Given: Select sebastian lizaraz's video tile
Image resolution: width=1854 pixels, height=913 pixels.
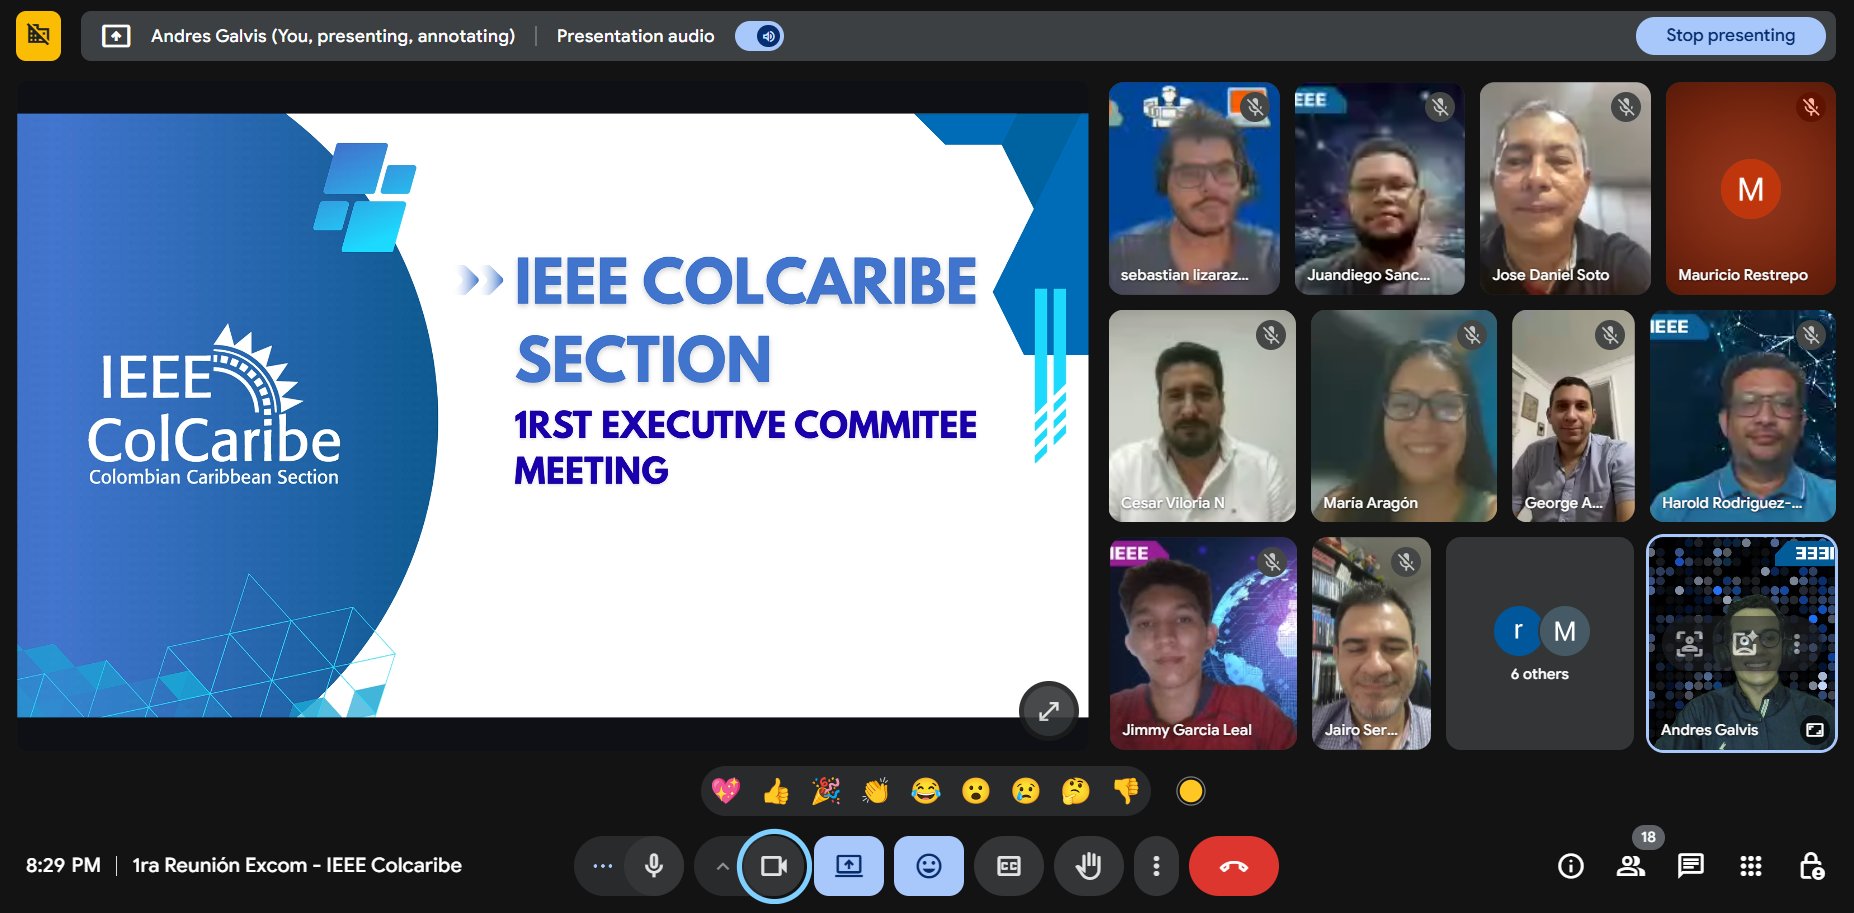Looking at the screenshot, I should point(1194,188).
